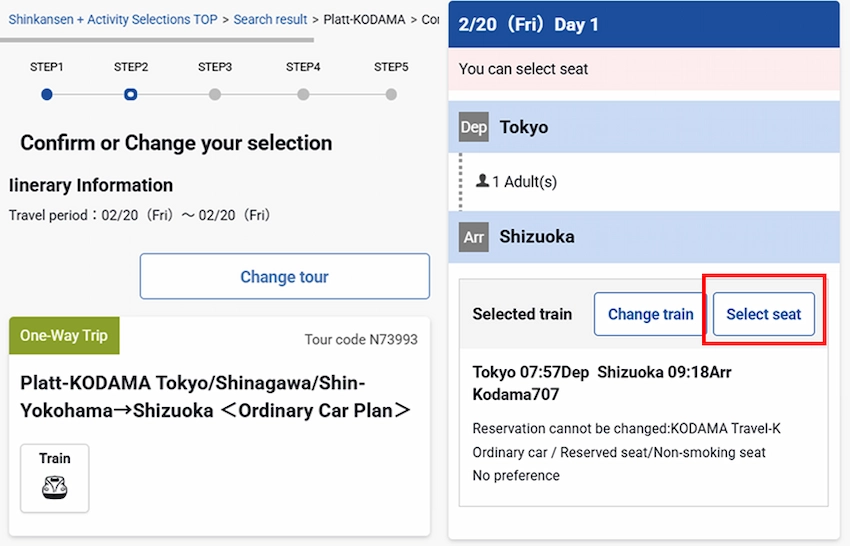Click the Tokyo departure station row
Viewport: 850px width, 546px height.
point(644,127)
